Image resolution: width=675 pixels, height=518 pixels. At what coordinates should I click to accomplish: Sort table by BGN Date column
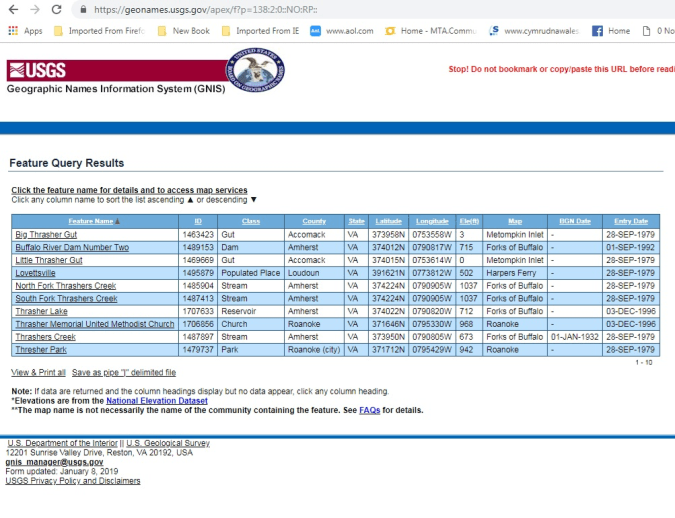[575, 221]
